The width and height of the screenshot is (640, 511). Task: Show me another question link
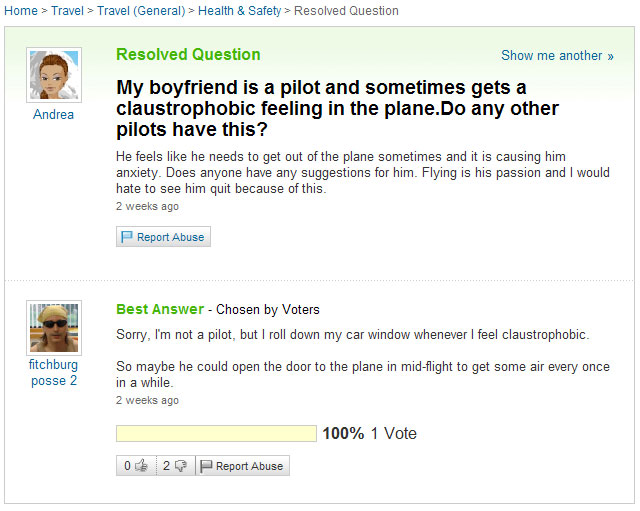(x=551, y=56)
